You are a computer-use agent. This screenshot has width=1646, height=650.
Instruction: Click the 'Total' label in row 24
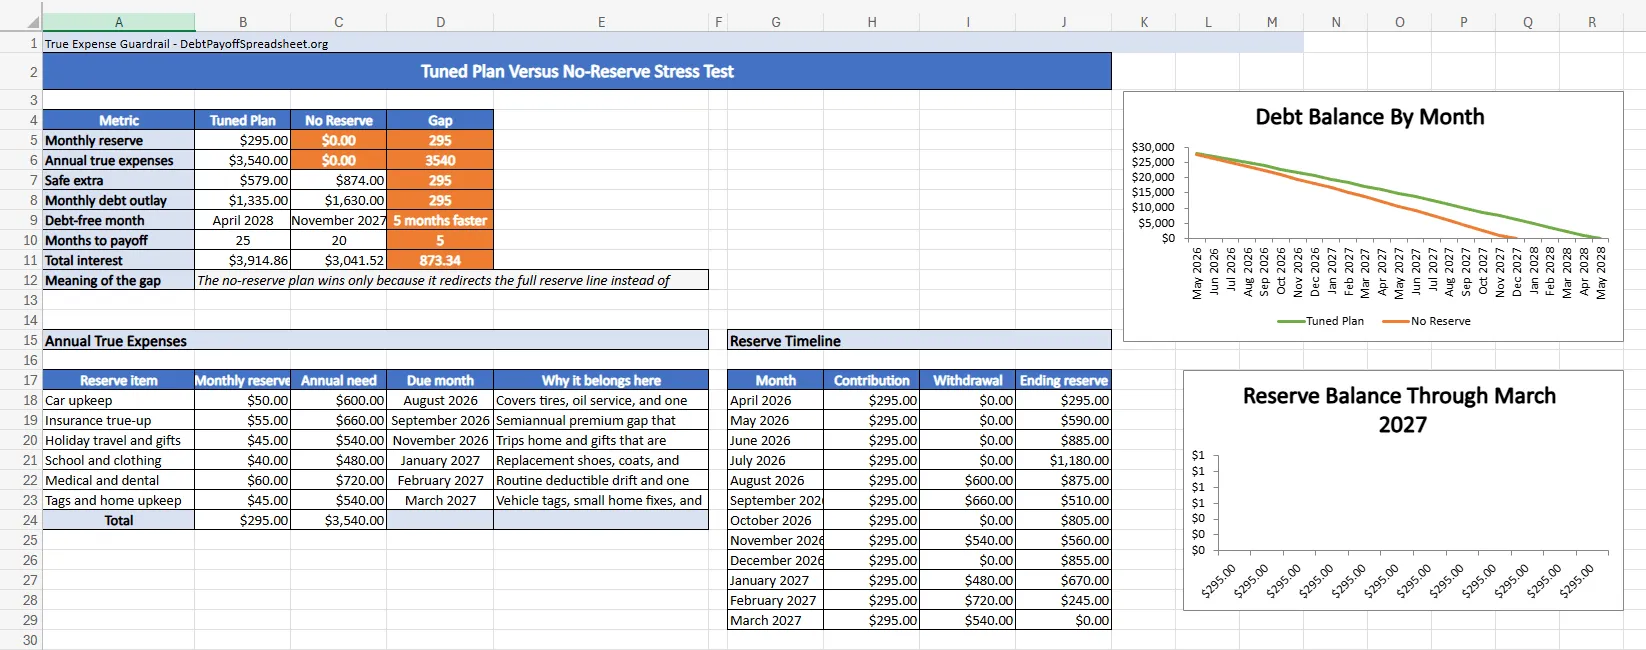[x=119, y=520]
